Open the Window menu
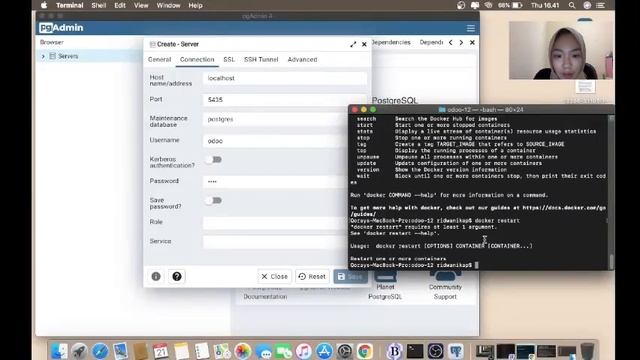Viewport: 640px width, 360px height. point(169,5)
